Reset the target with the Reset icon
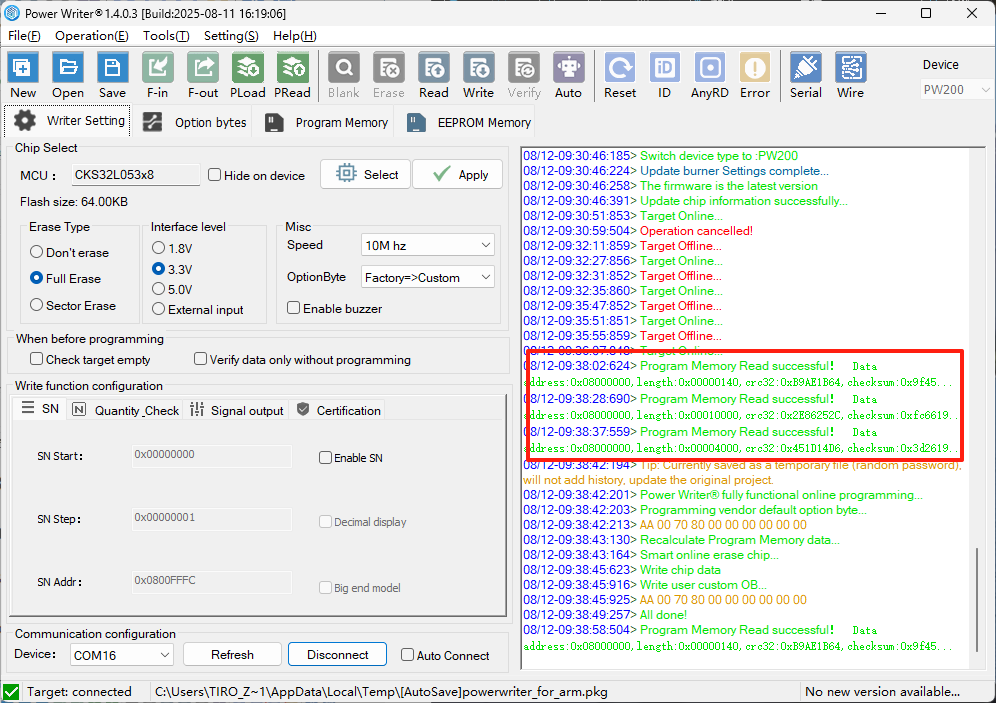The width and height of the screenshot is (996, 703). pyautogui.click(x=620, y=75)
